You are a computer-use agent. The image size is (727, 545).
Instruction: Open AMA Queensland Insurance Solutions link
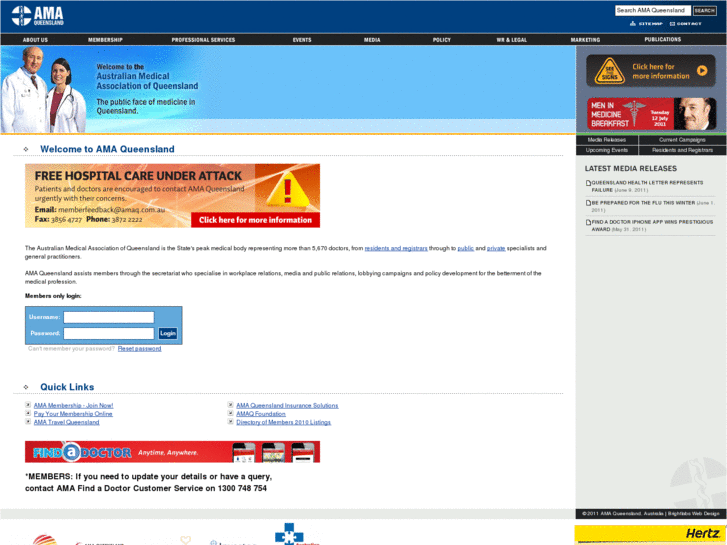[287, 405]
